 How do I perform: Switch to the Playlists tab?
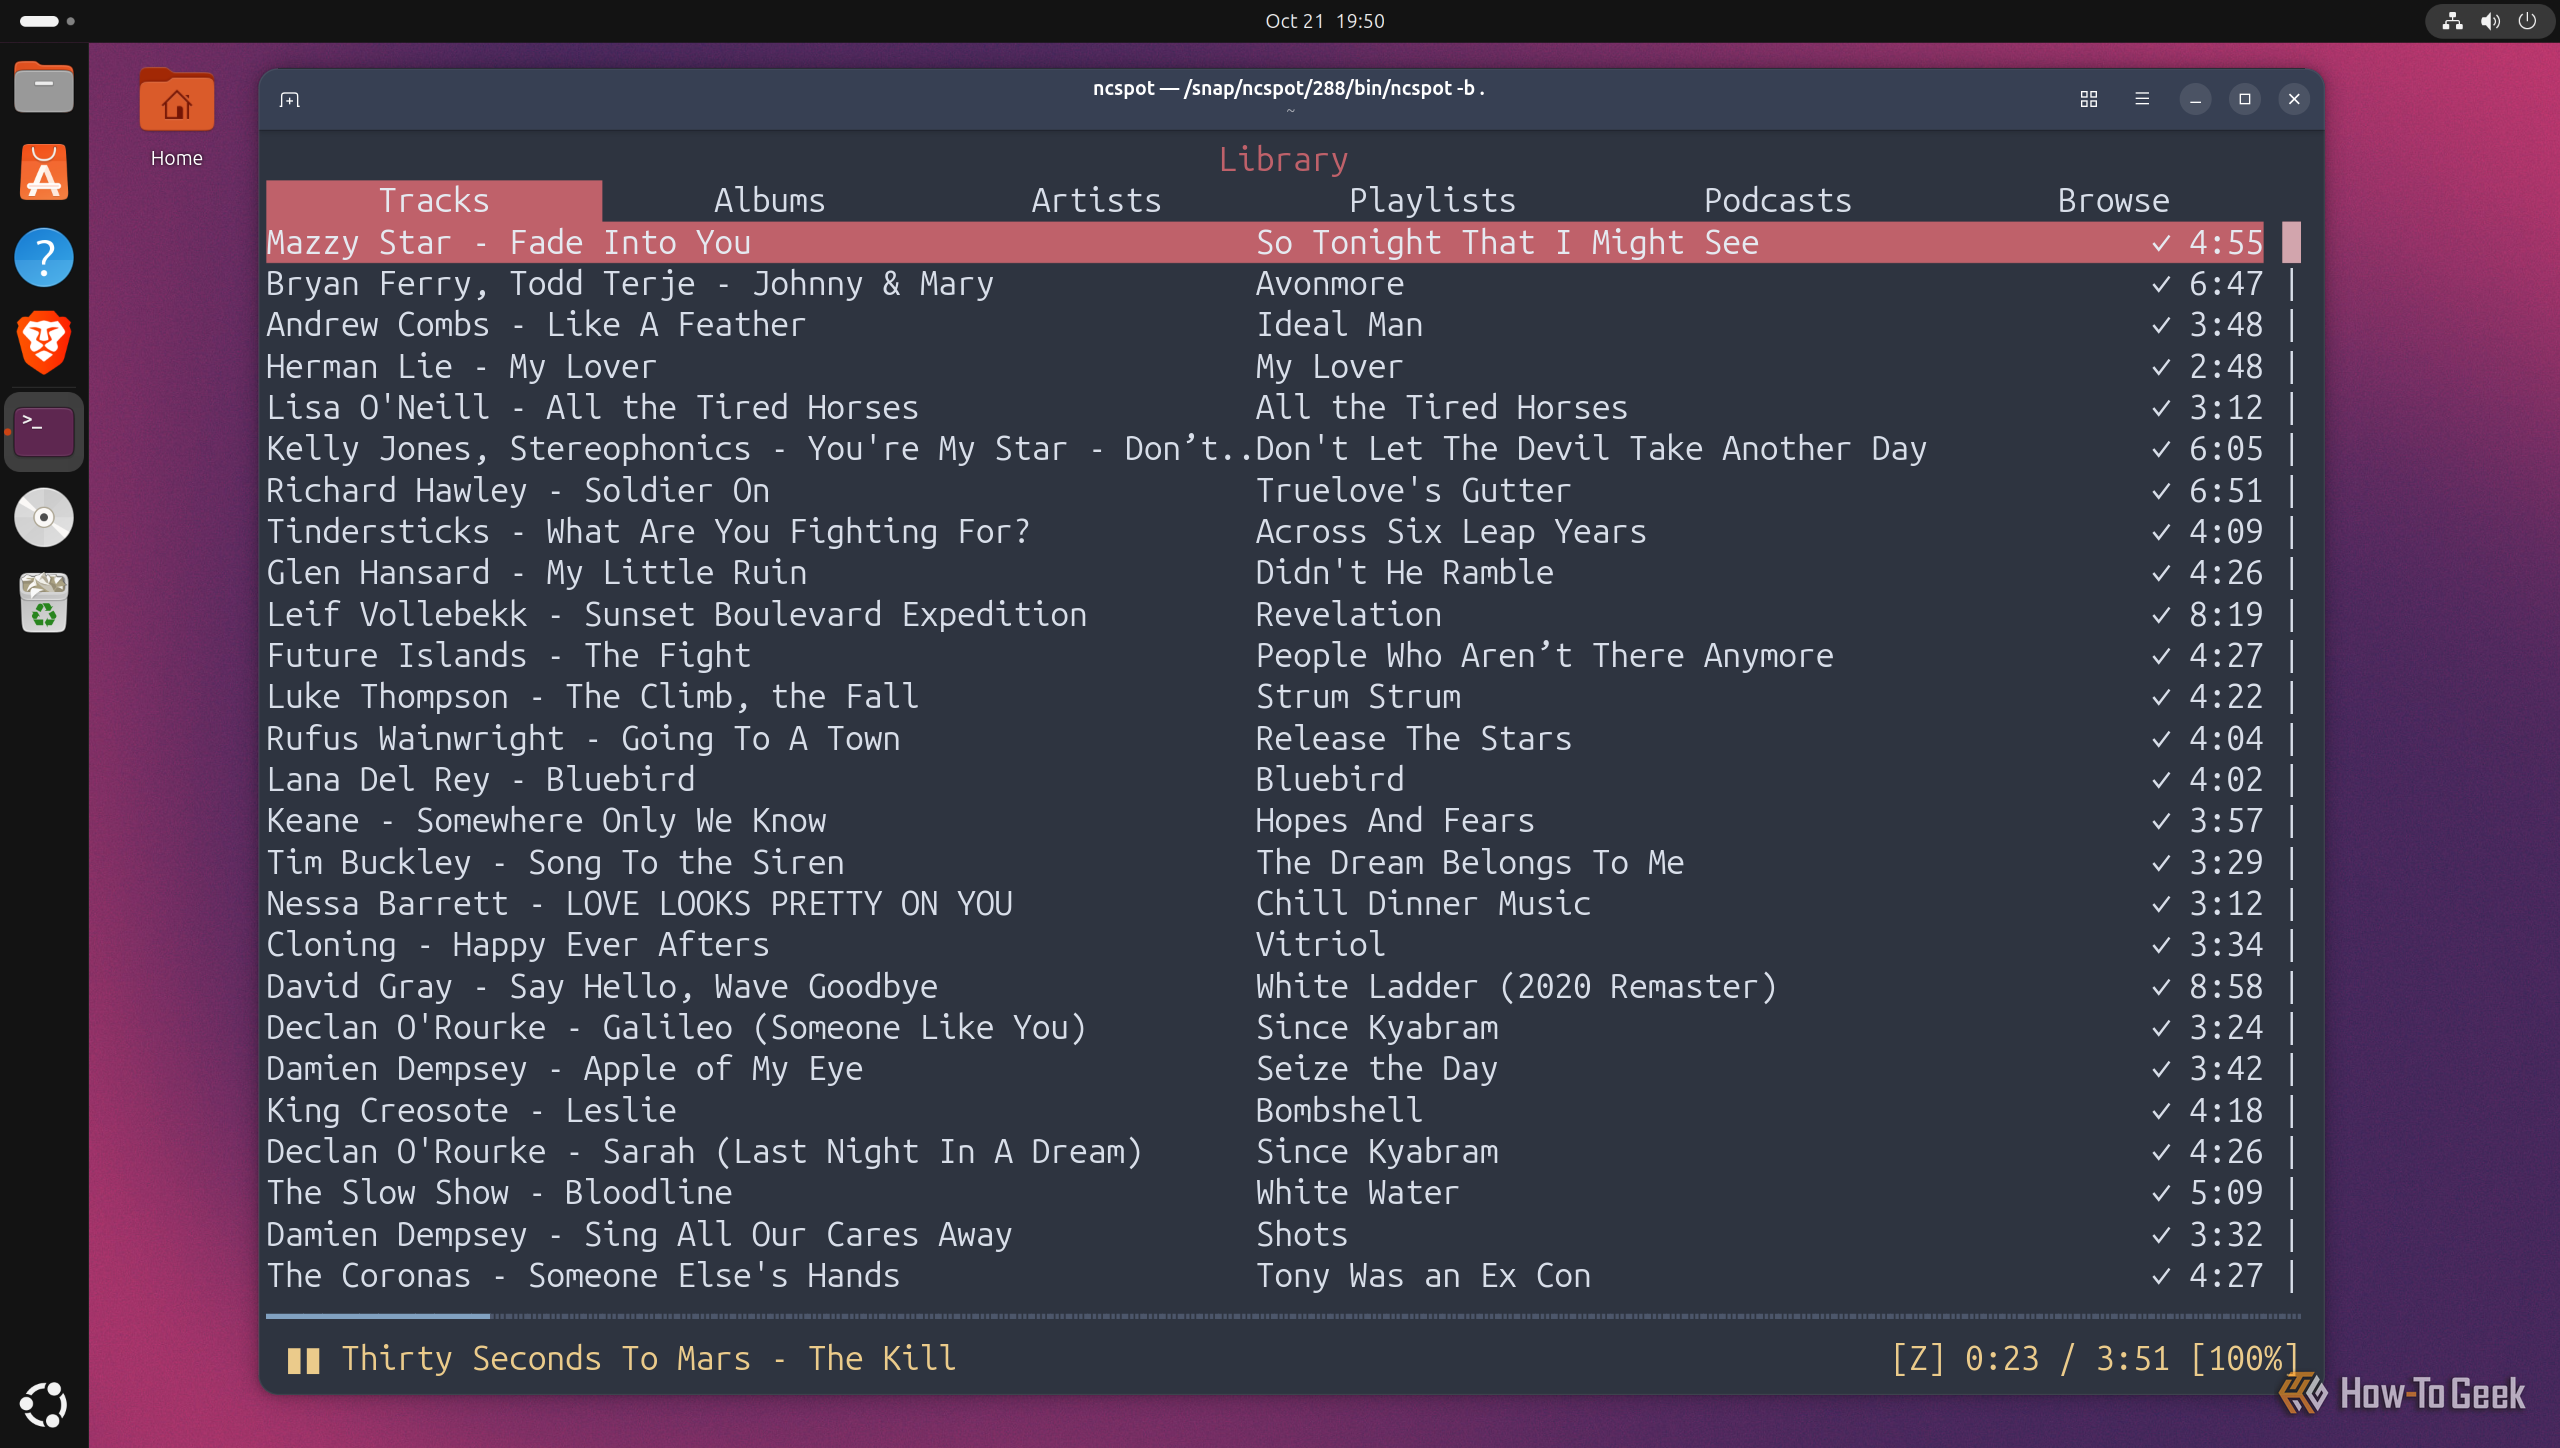pyautogui.click(x=1432, y=200)
